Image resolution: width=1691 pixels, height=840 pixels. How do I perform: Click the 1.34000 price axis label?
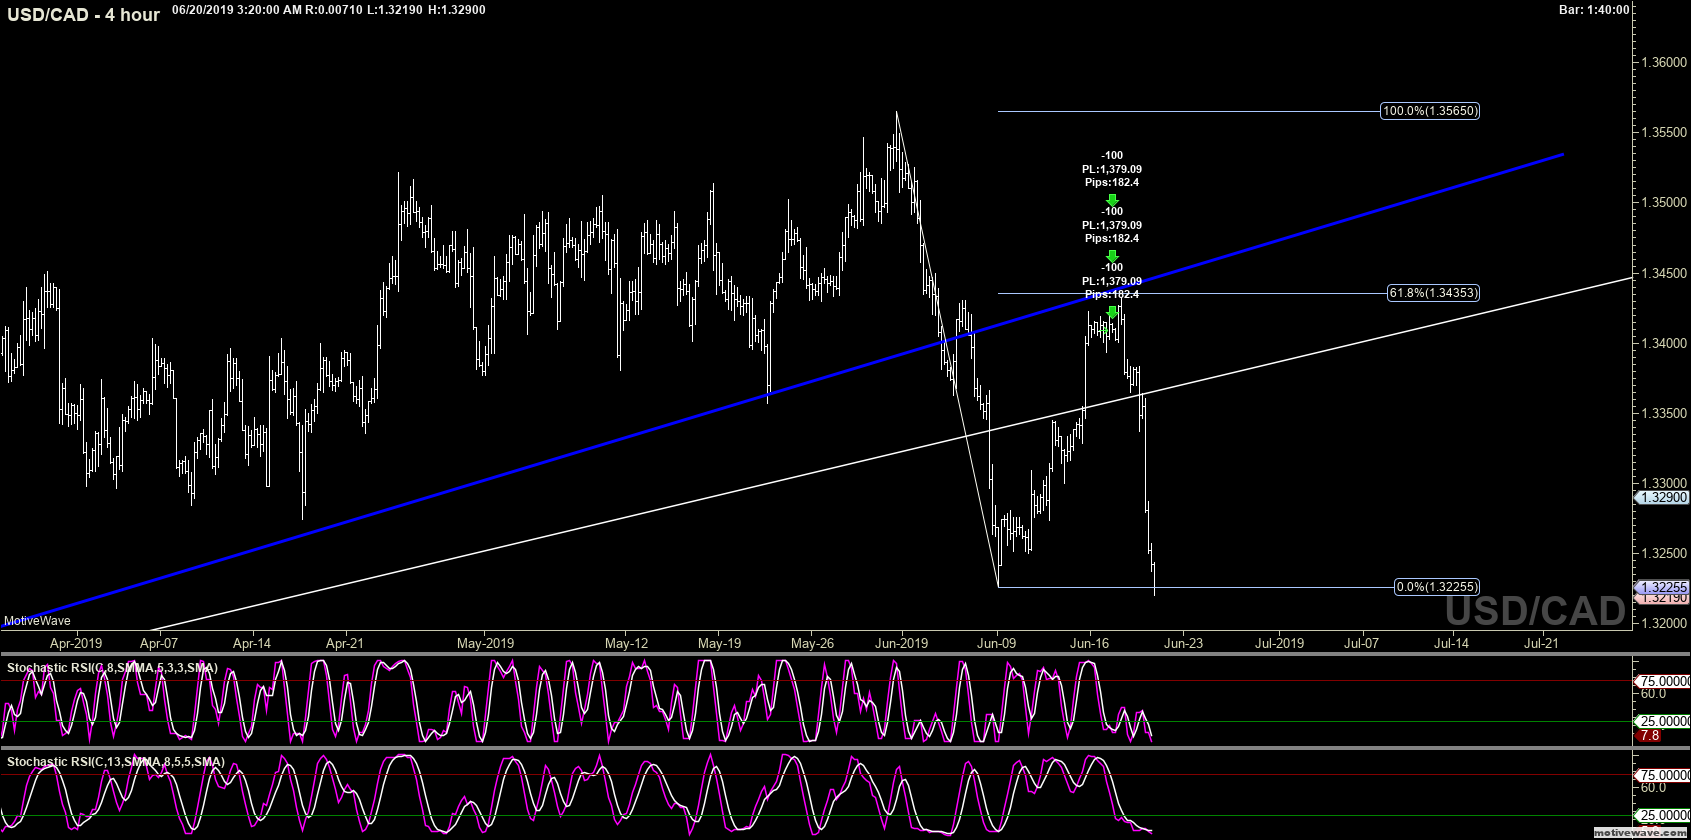point(1663,343)
